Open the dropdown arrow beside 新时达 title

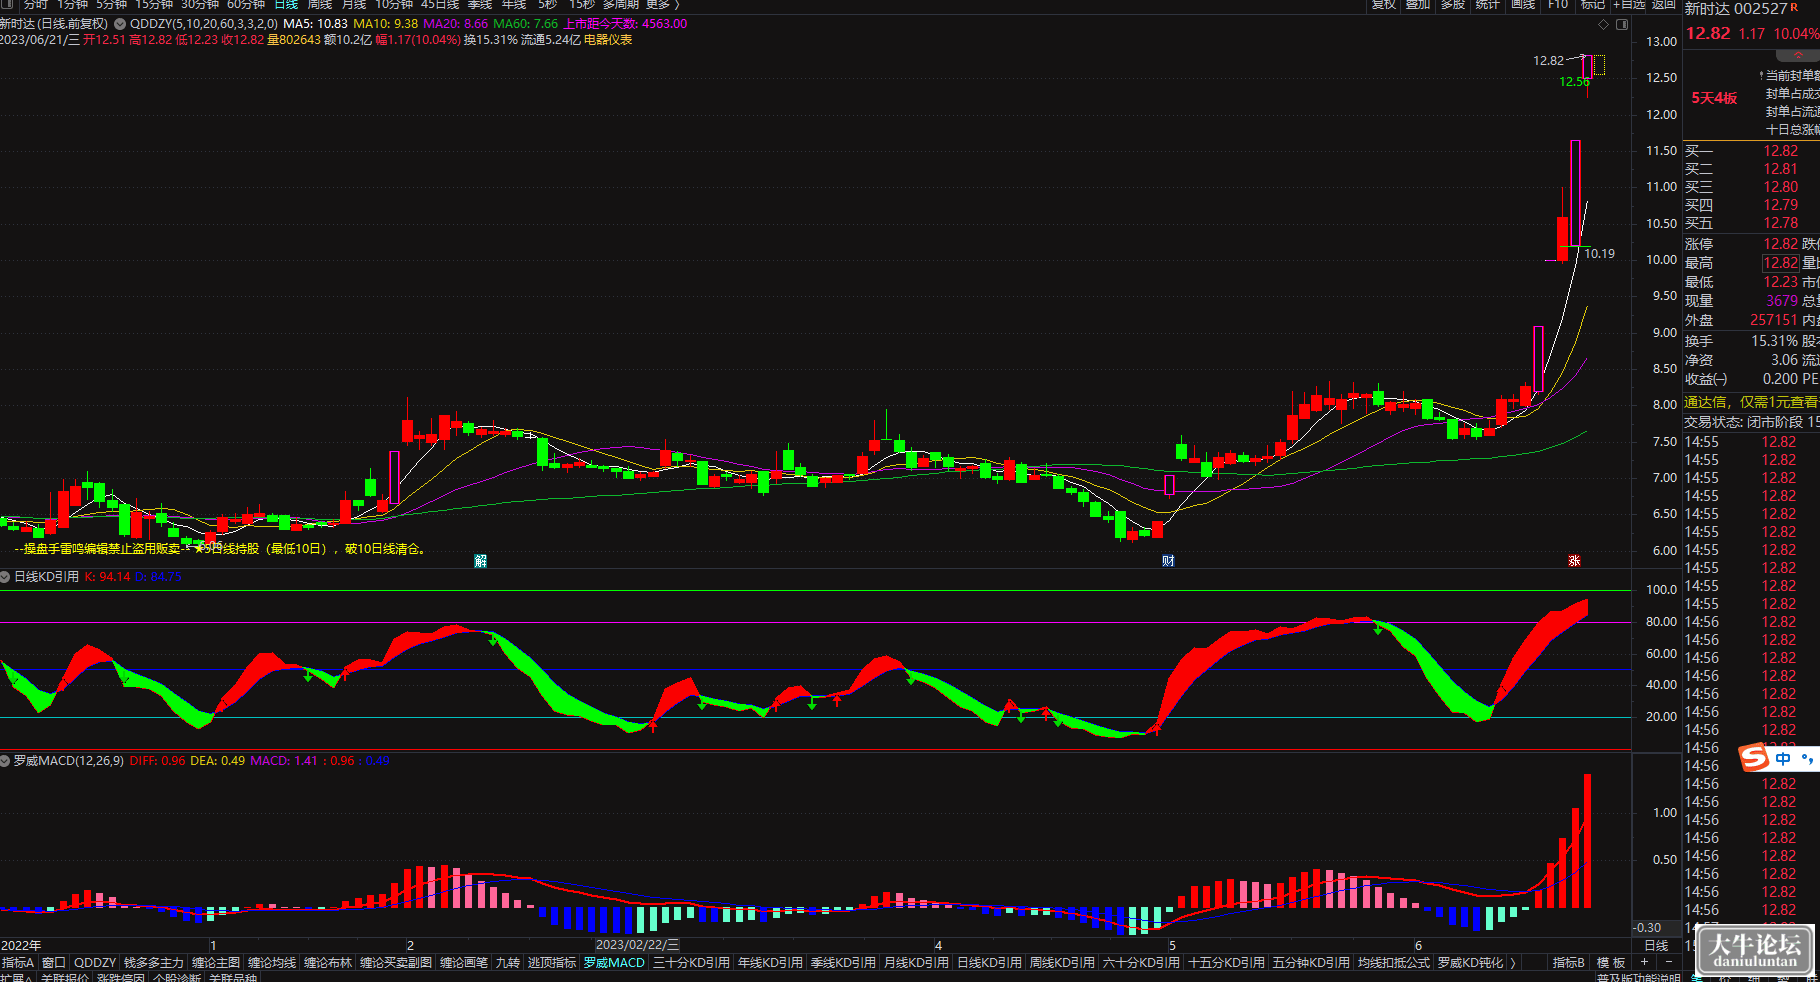click(120, 24)
